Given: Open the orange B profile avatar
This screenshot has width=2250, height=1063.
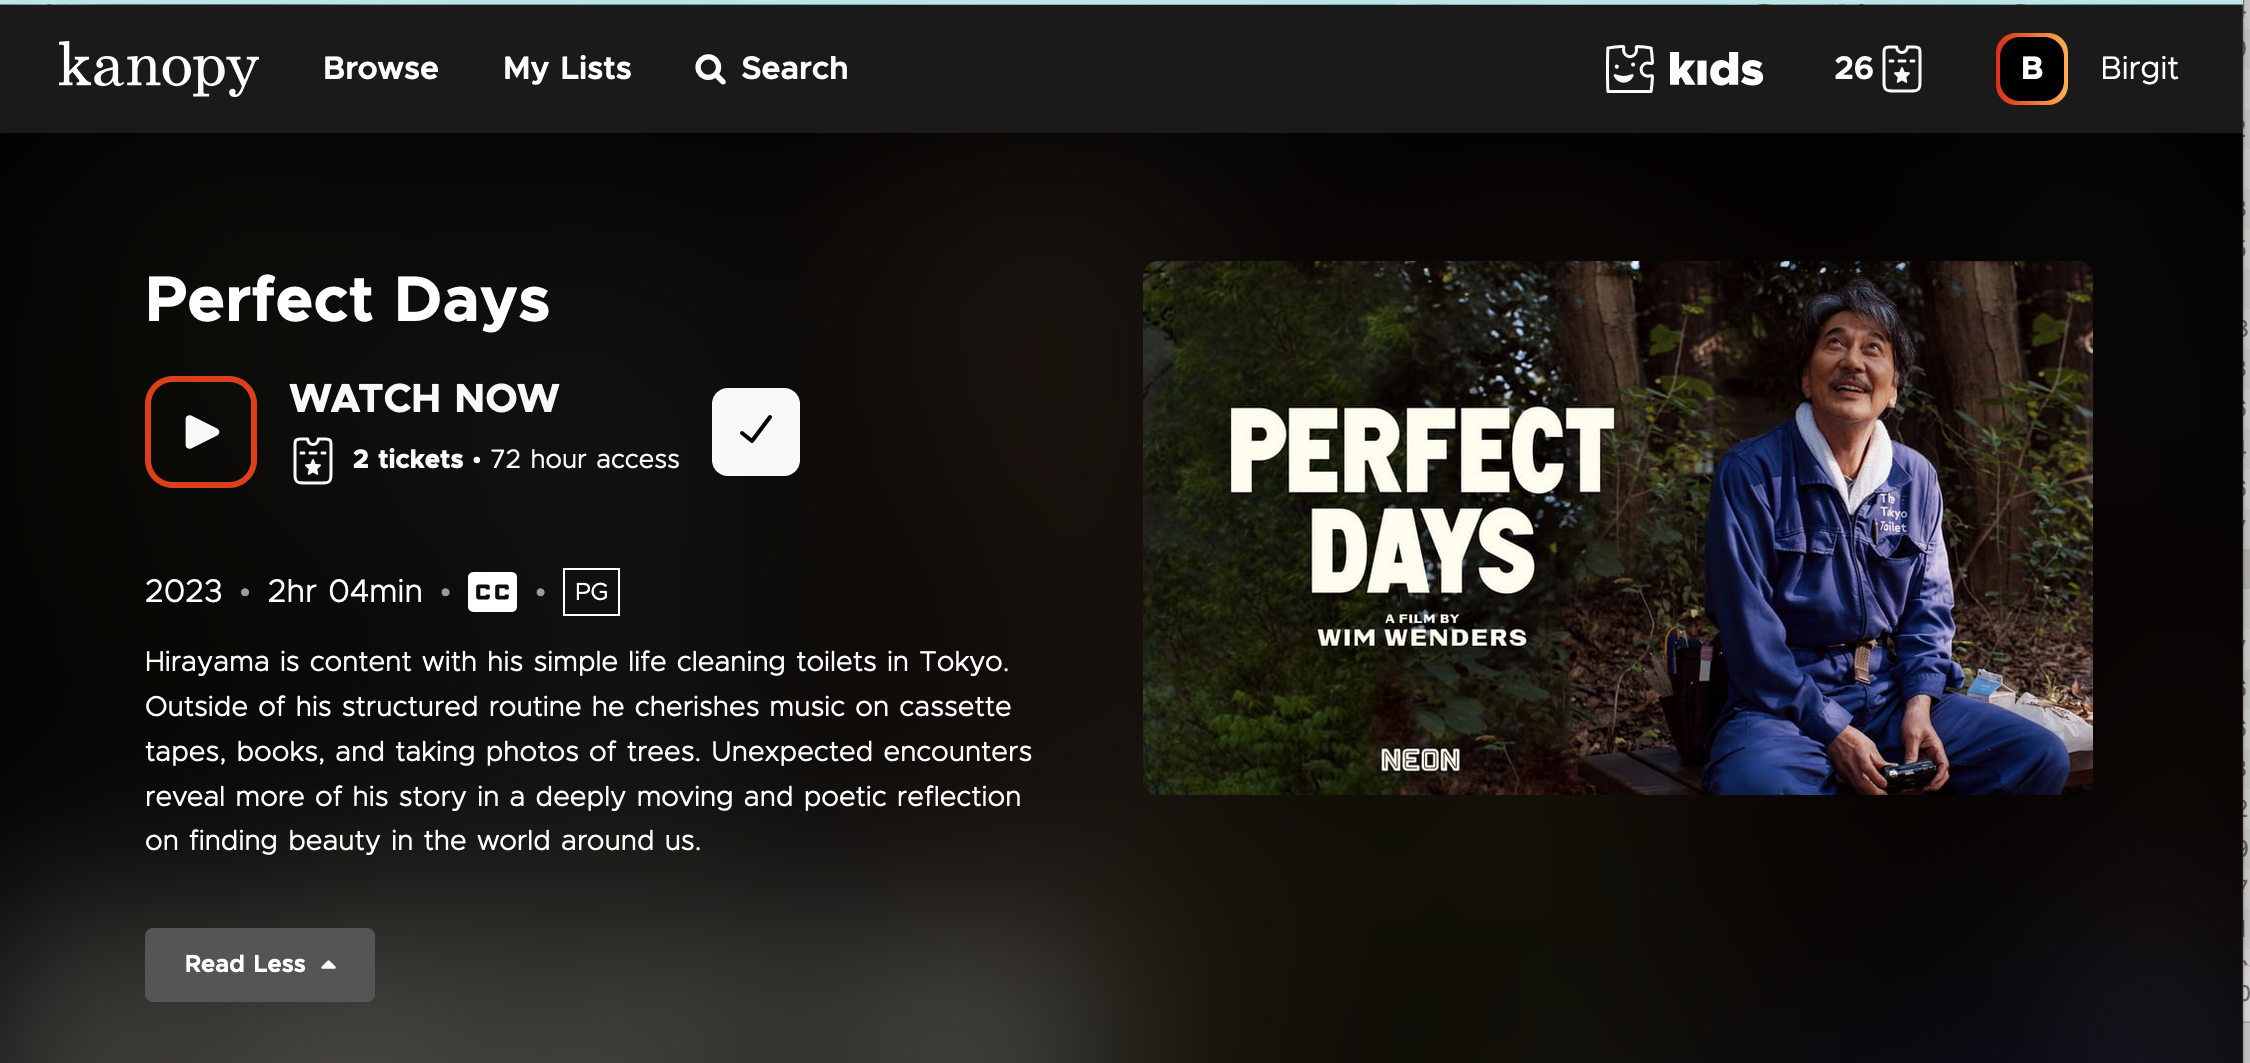Looking at the screenshot, I should (2031, 69).
